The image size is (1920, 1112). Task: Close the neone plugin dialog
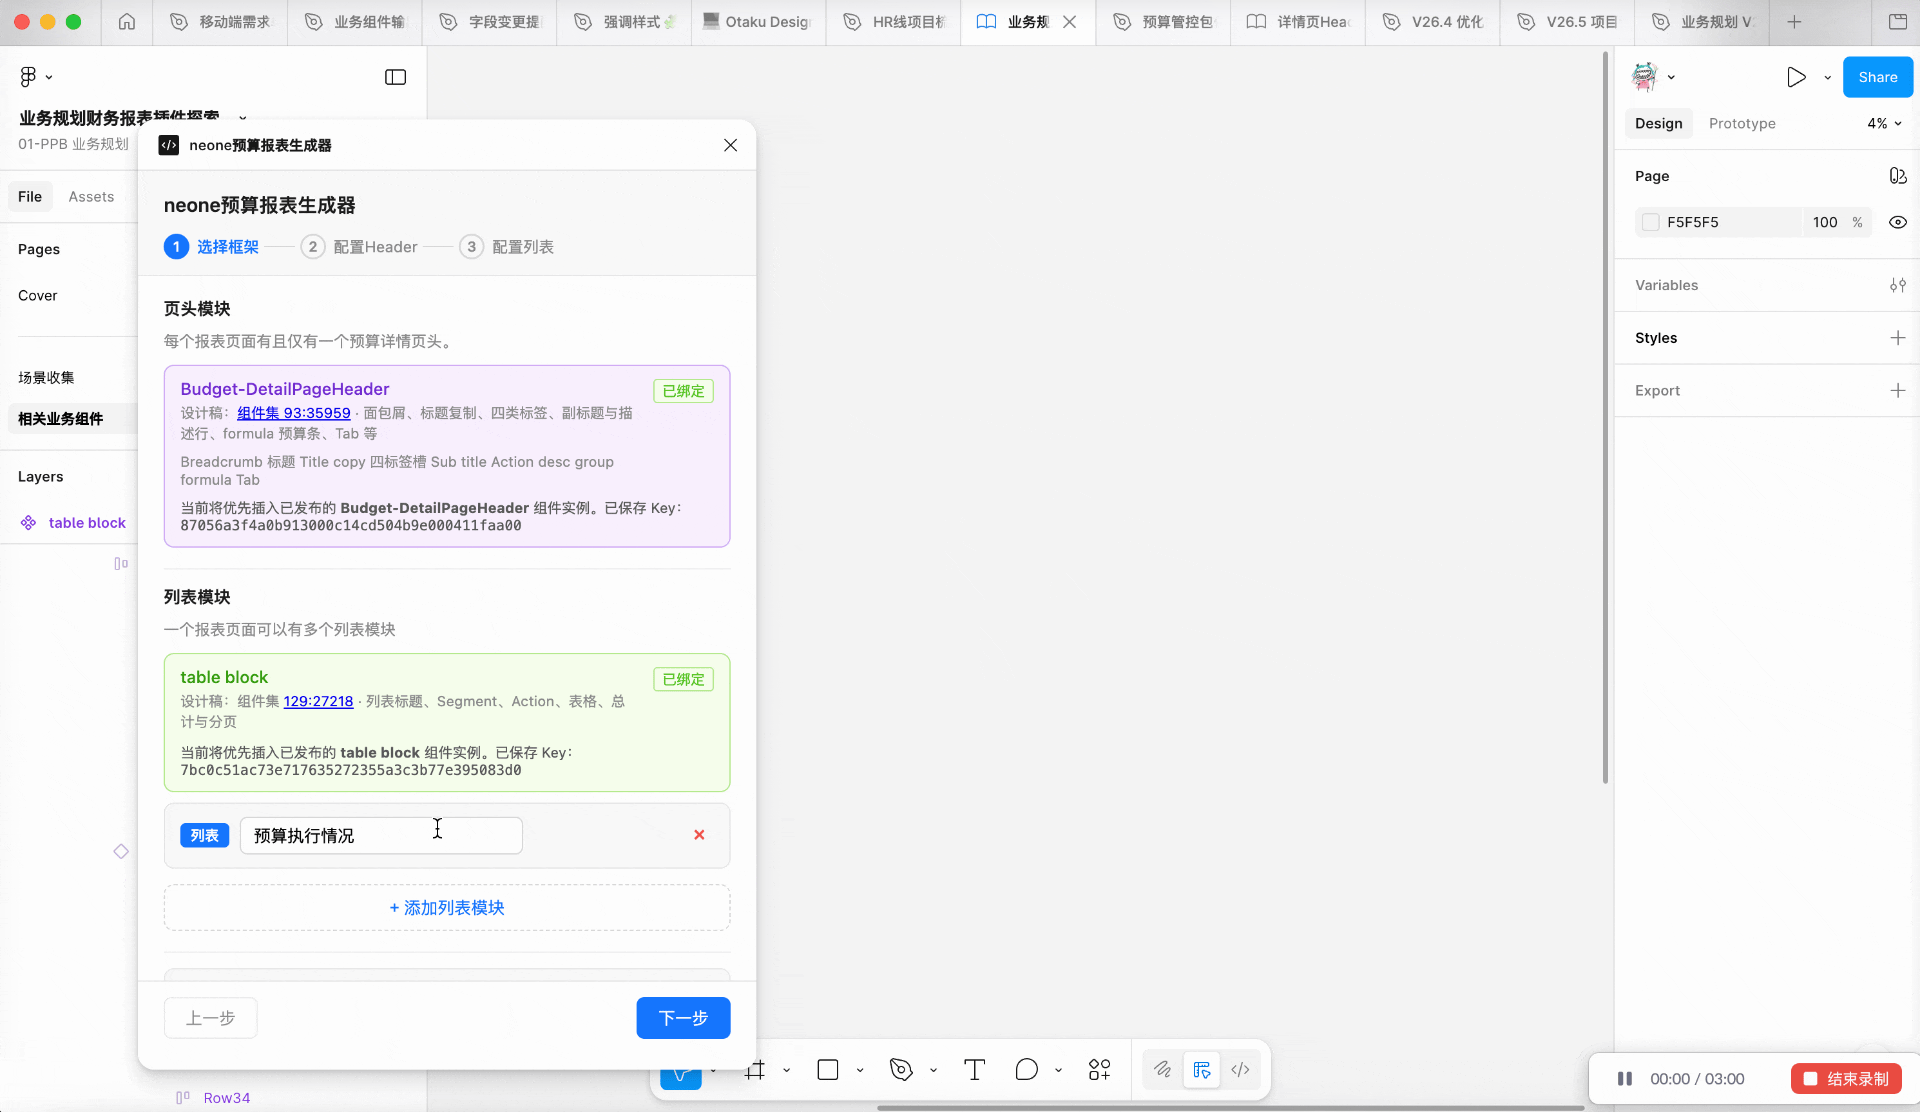(x=731, y=145)
